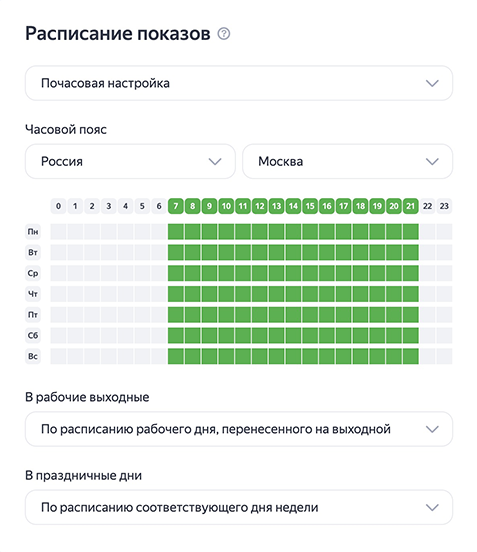Enable Friday 3 o'clock cell
This screenshot has width=477, height=552.
[109, 315]
